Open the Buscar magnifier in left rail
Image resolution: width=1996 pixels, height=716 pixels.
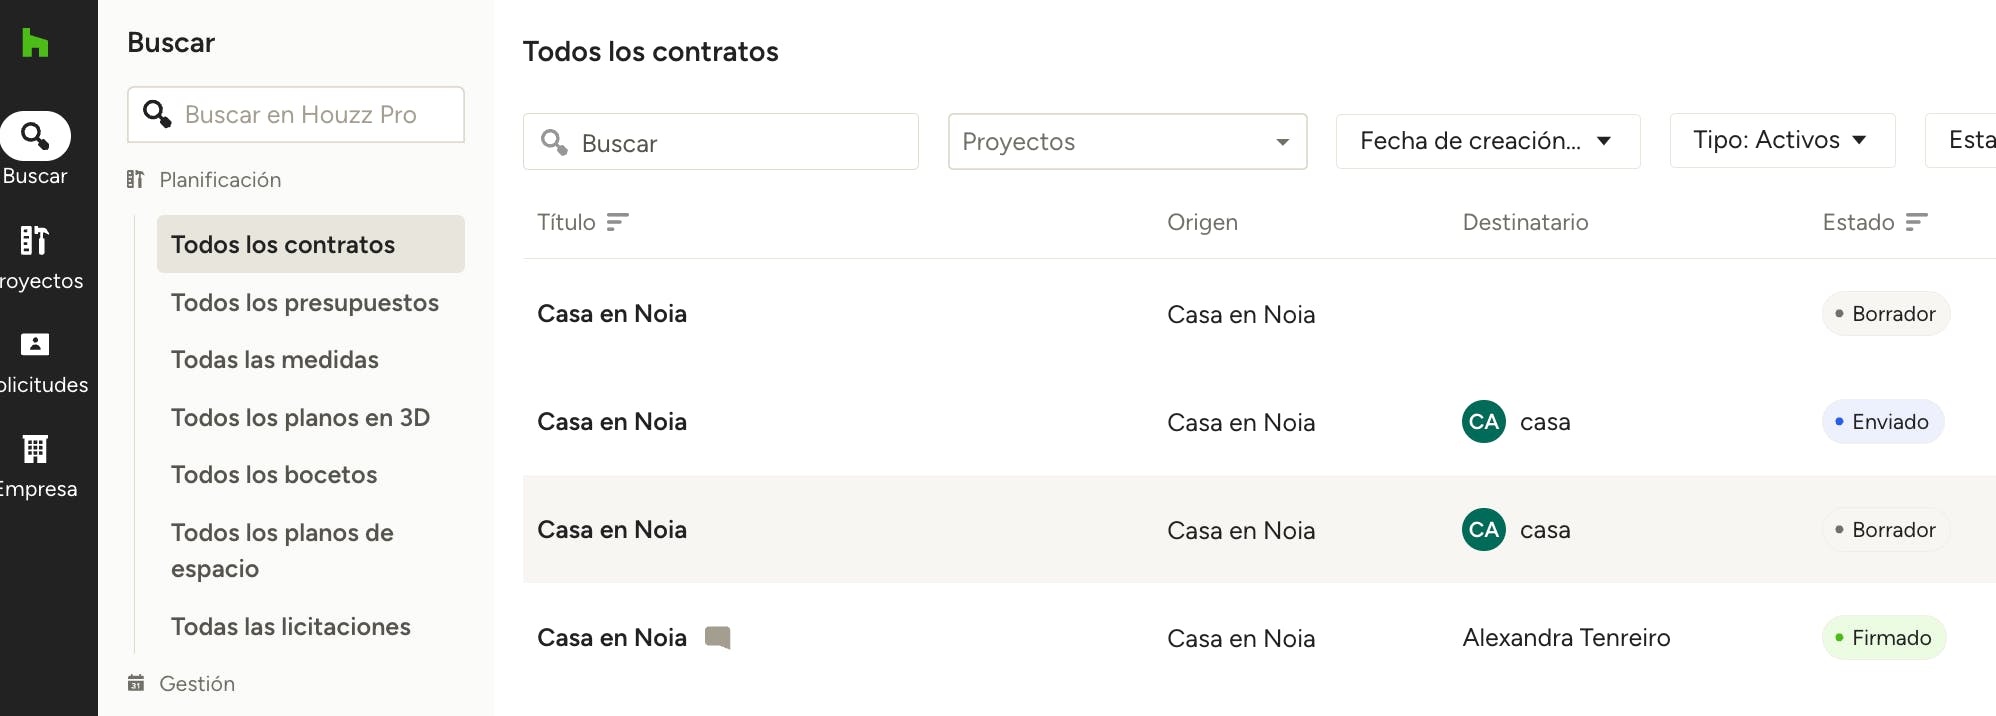[x=35, y=136]
